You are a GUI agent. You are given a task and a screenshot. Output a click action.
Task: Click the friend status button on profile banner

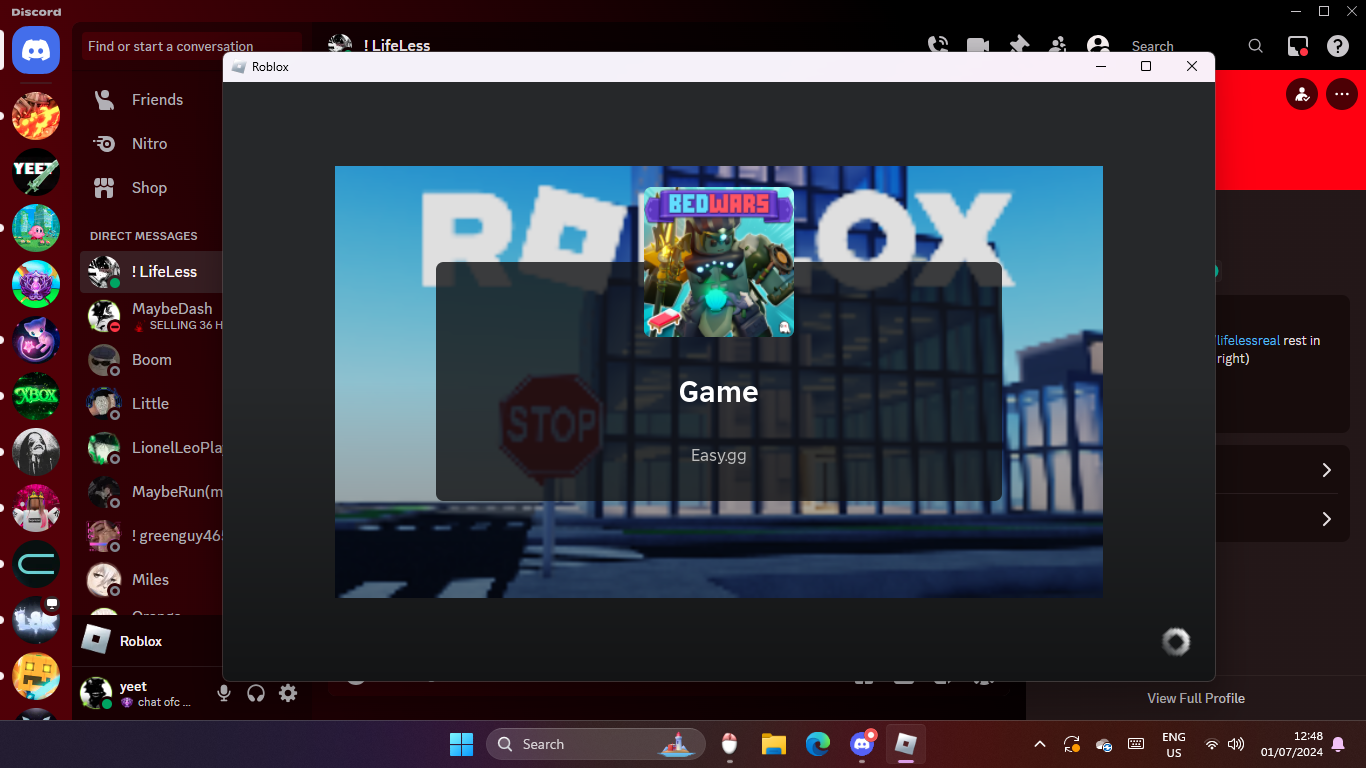[x=1302, y=95]
